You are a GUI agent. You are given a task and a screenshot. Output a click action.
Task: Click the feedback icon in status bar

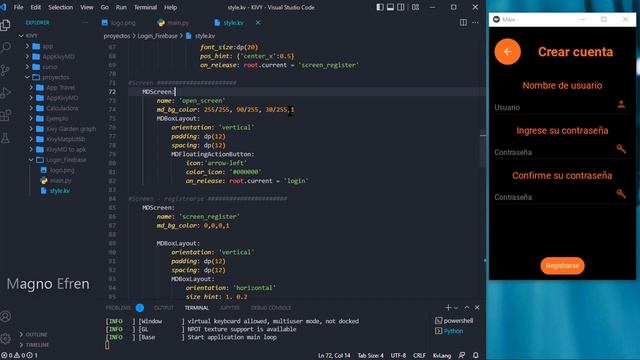click(x=462, y=356)
